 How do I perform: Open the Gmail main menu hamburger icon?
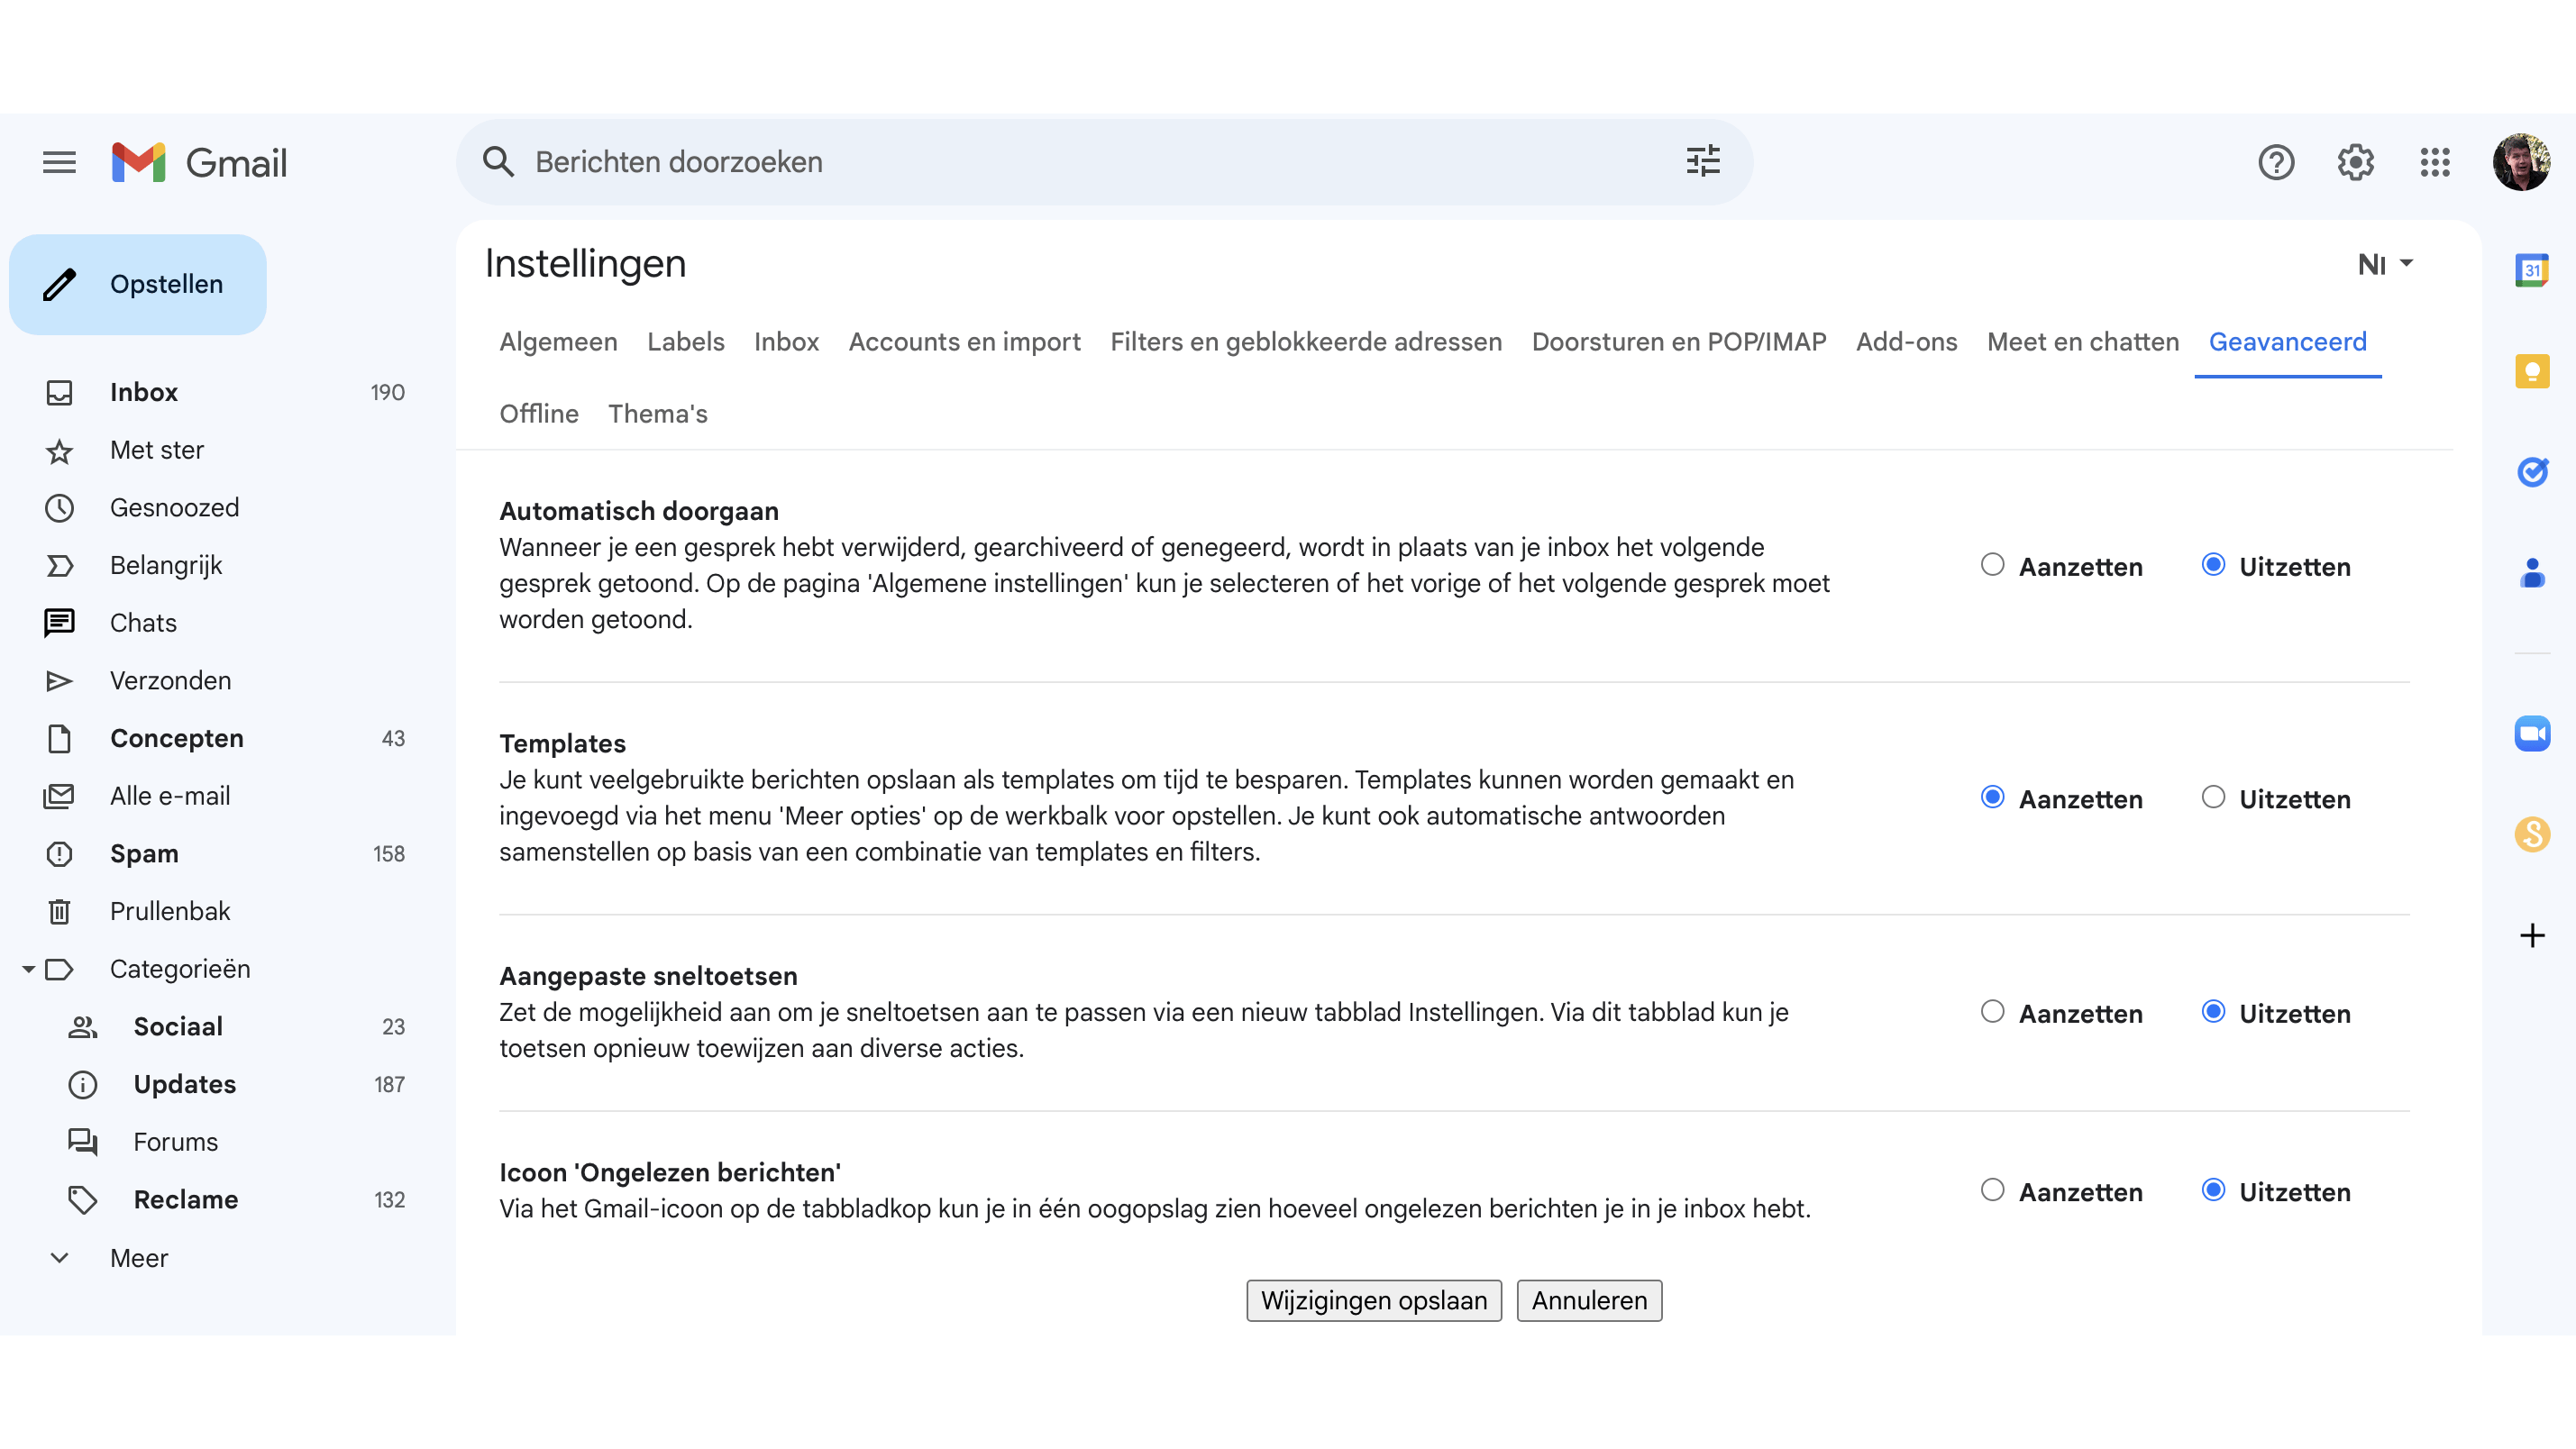point(59,162)
